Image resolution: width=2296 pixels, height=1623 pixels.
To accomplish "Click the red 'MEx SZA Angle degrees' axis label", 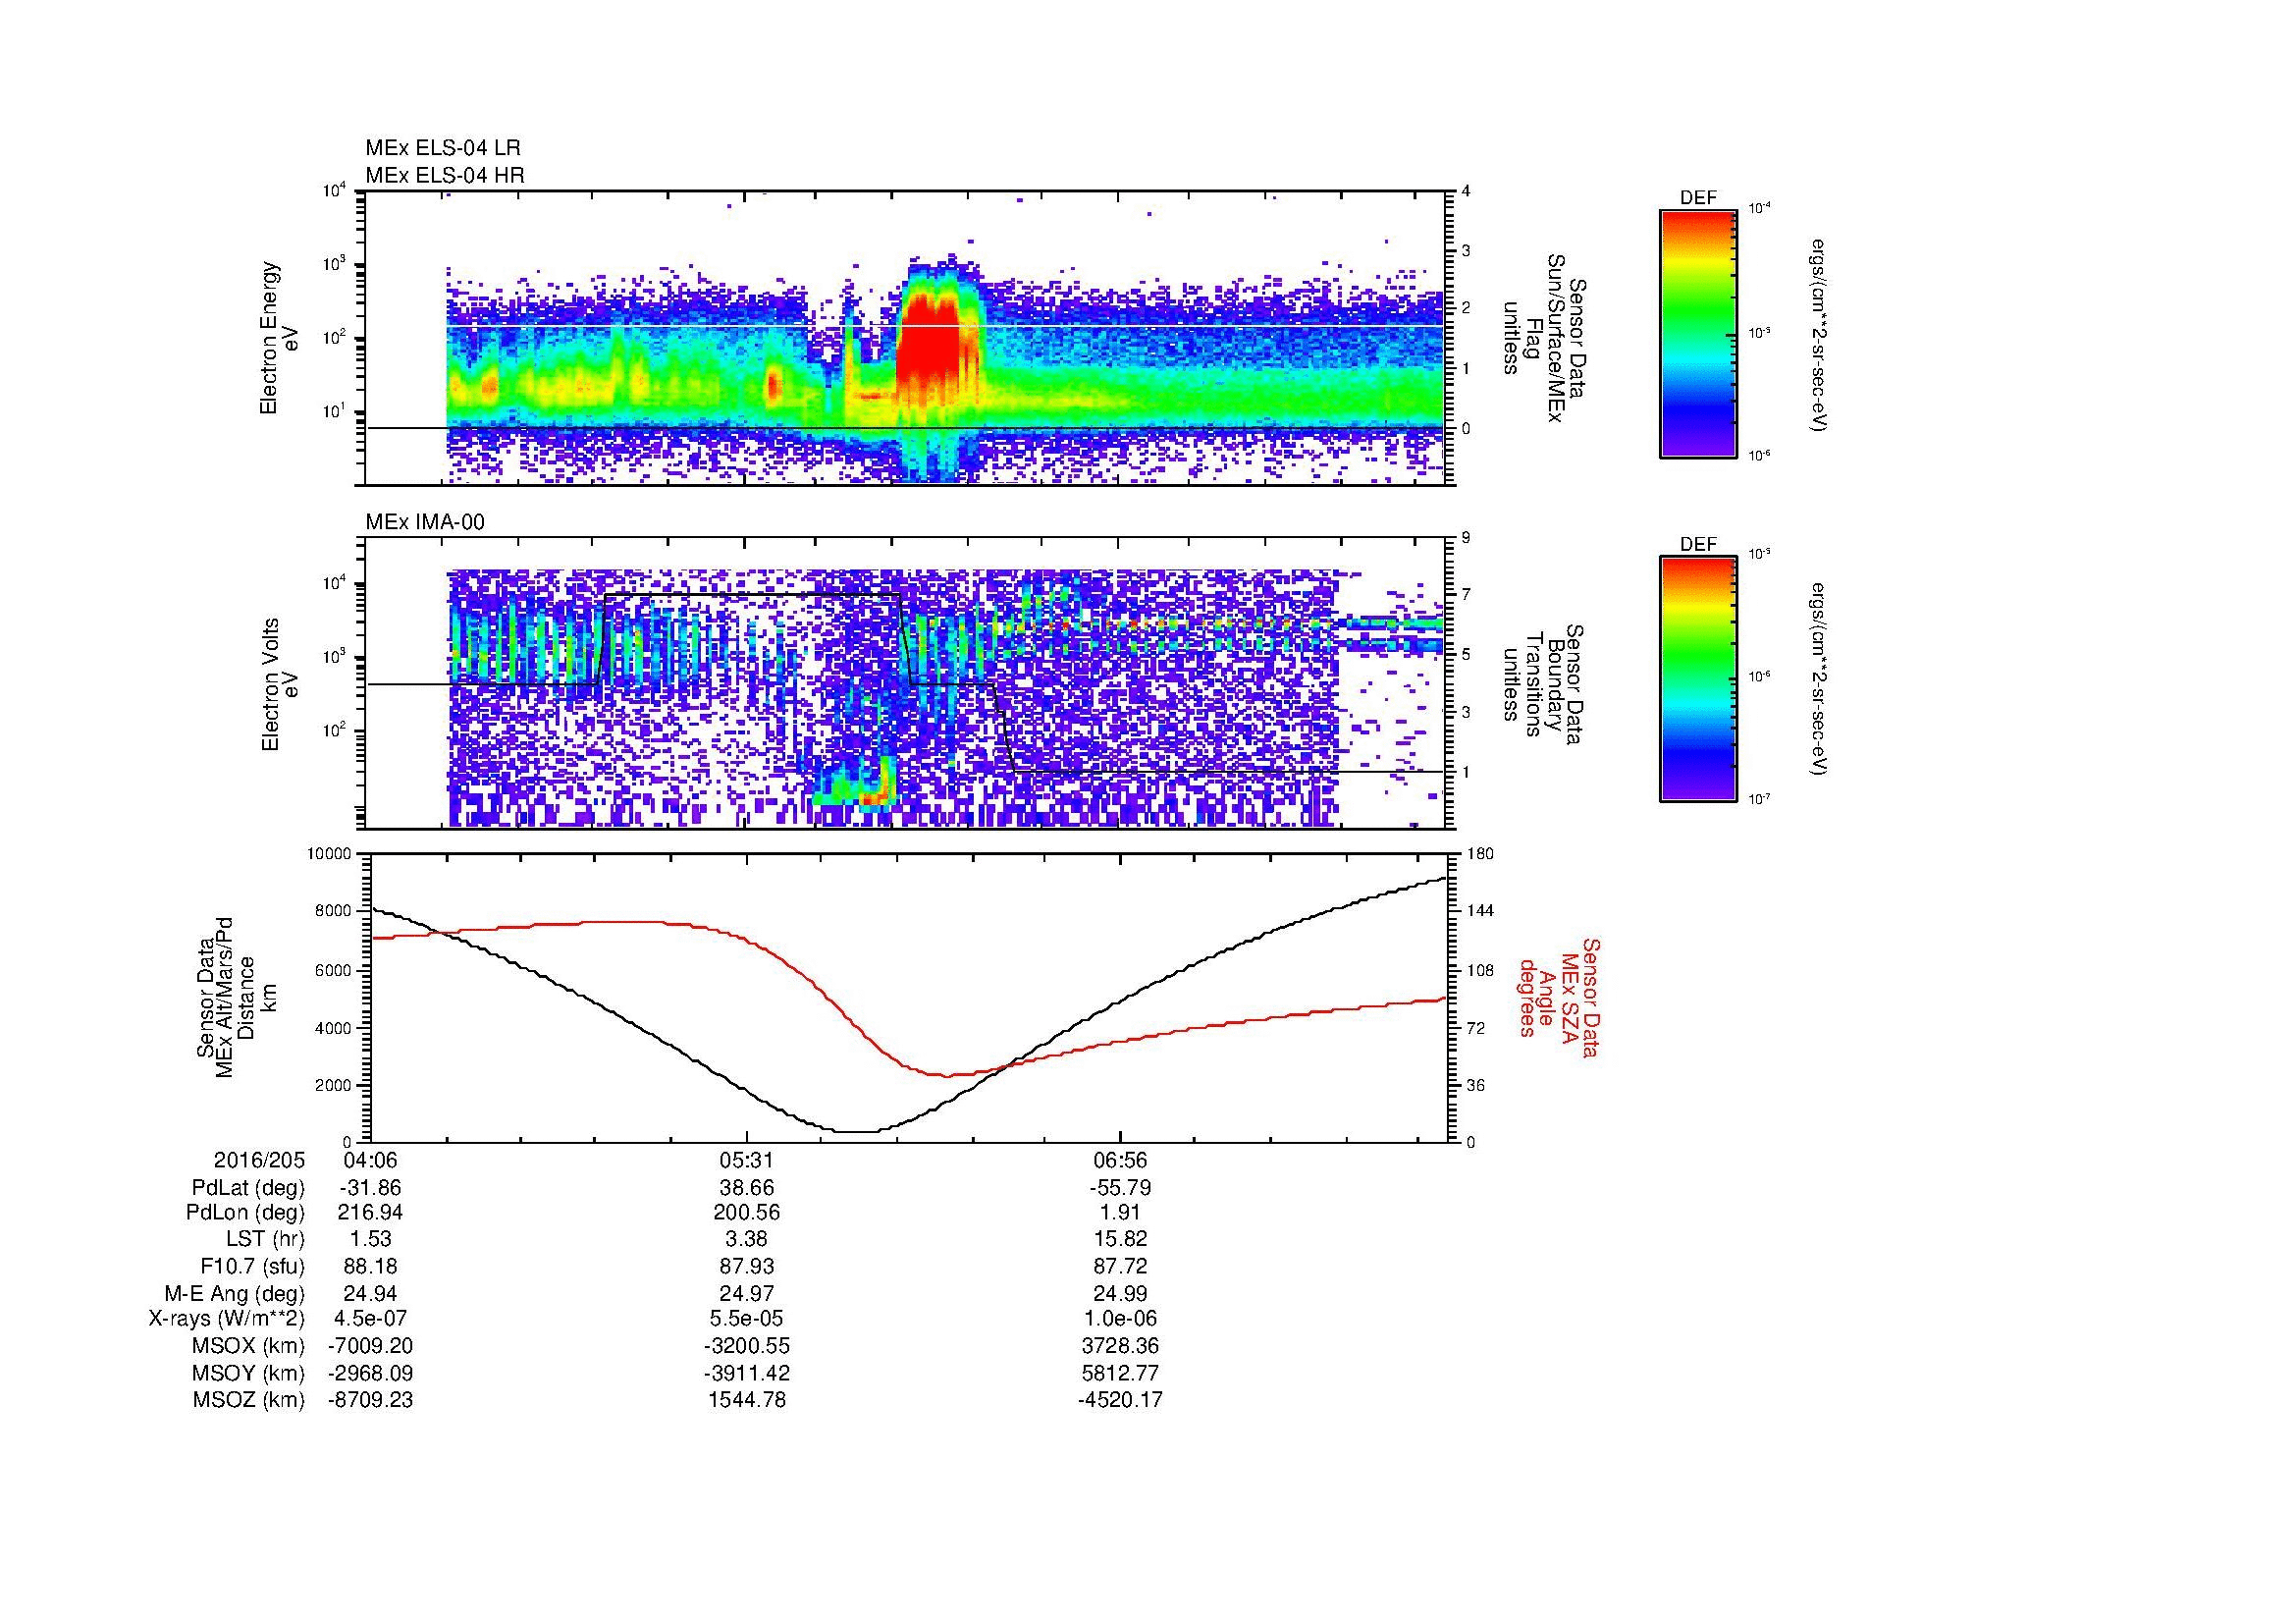I will coord(1559,997).
